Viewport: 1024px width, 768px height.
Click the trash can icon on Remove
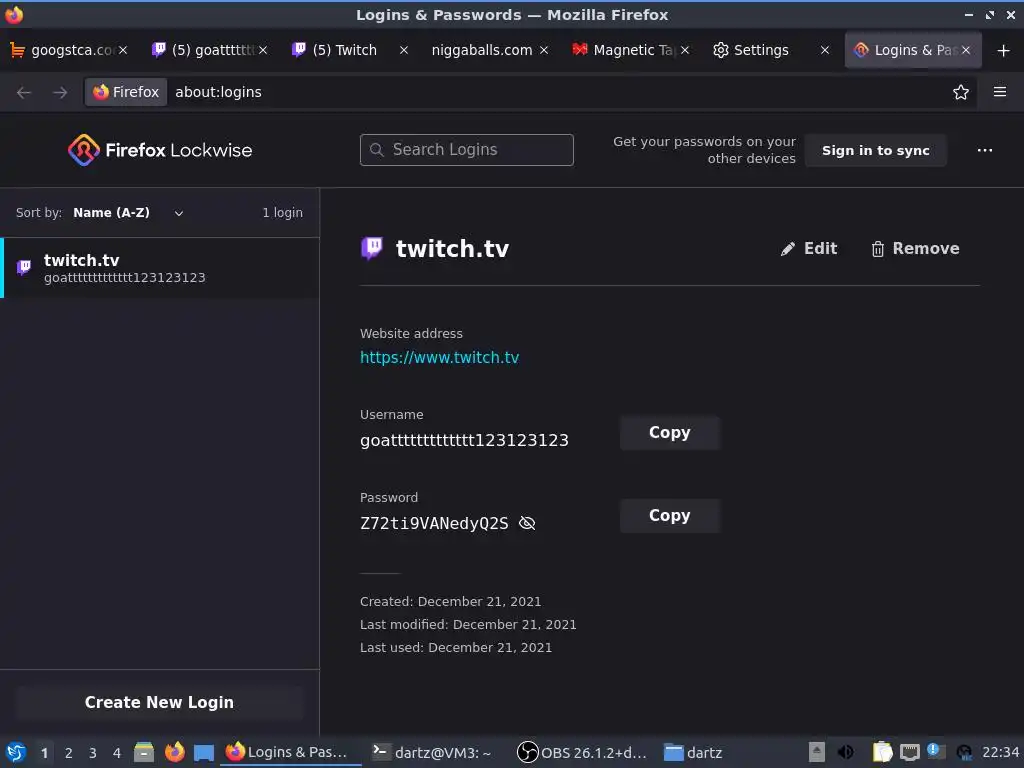[878, 249]
